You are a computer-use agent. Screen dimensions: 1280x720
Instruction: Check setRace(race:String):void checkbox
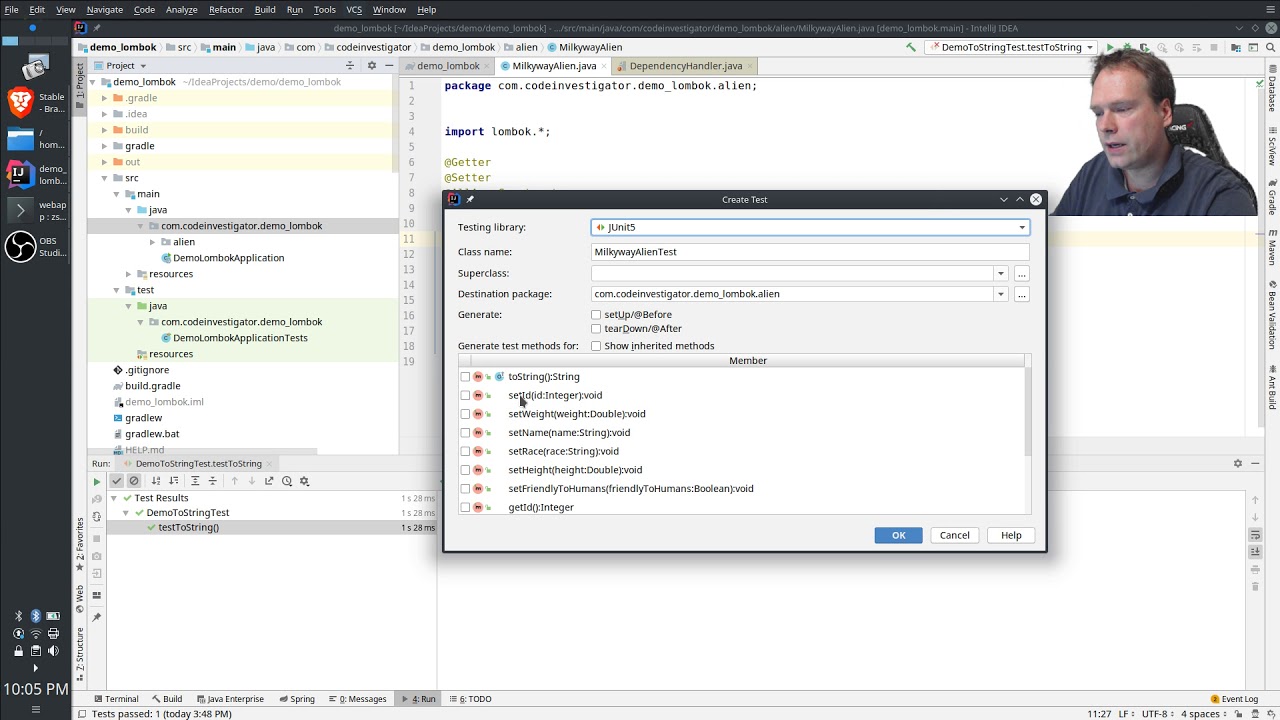click(465, 451)
